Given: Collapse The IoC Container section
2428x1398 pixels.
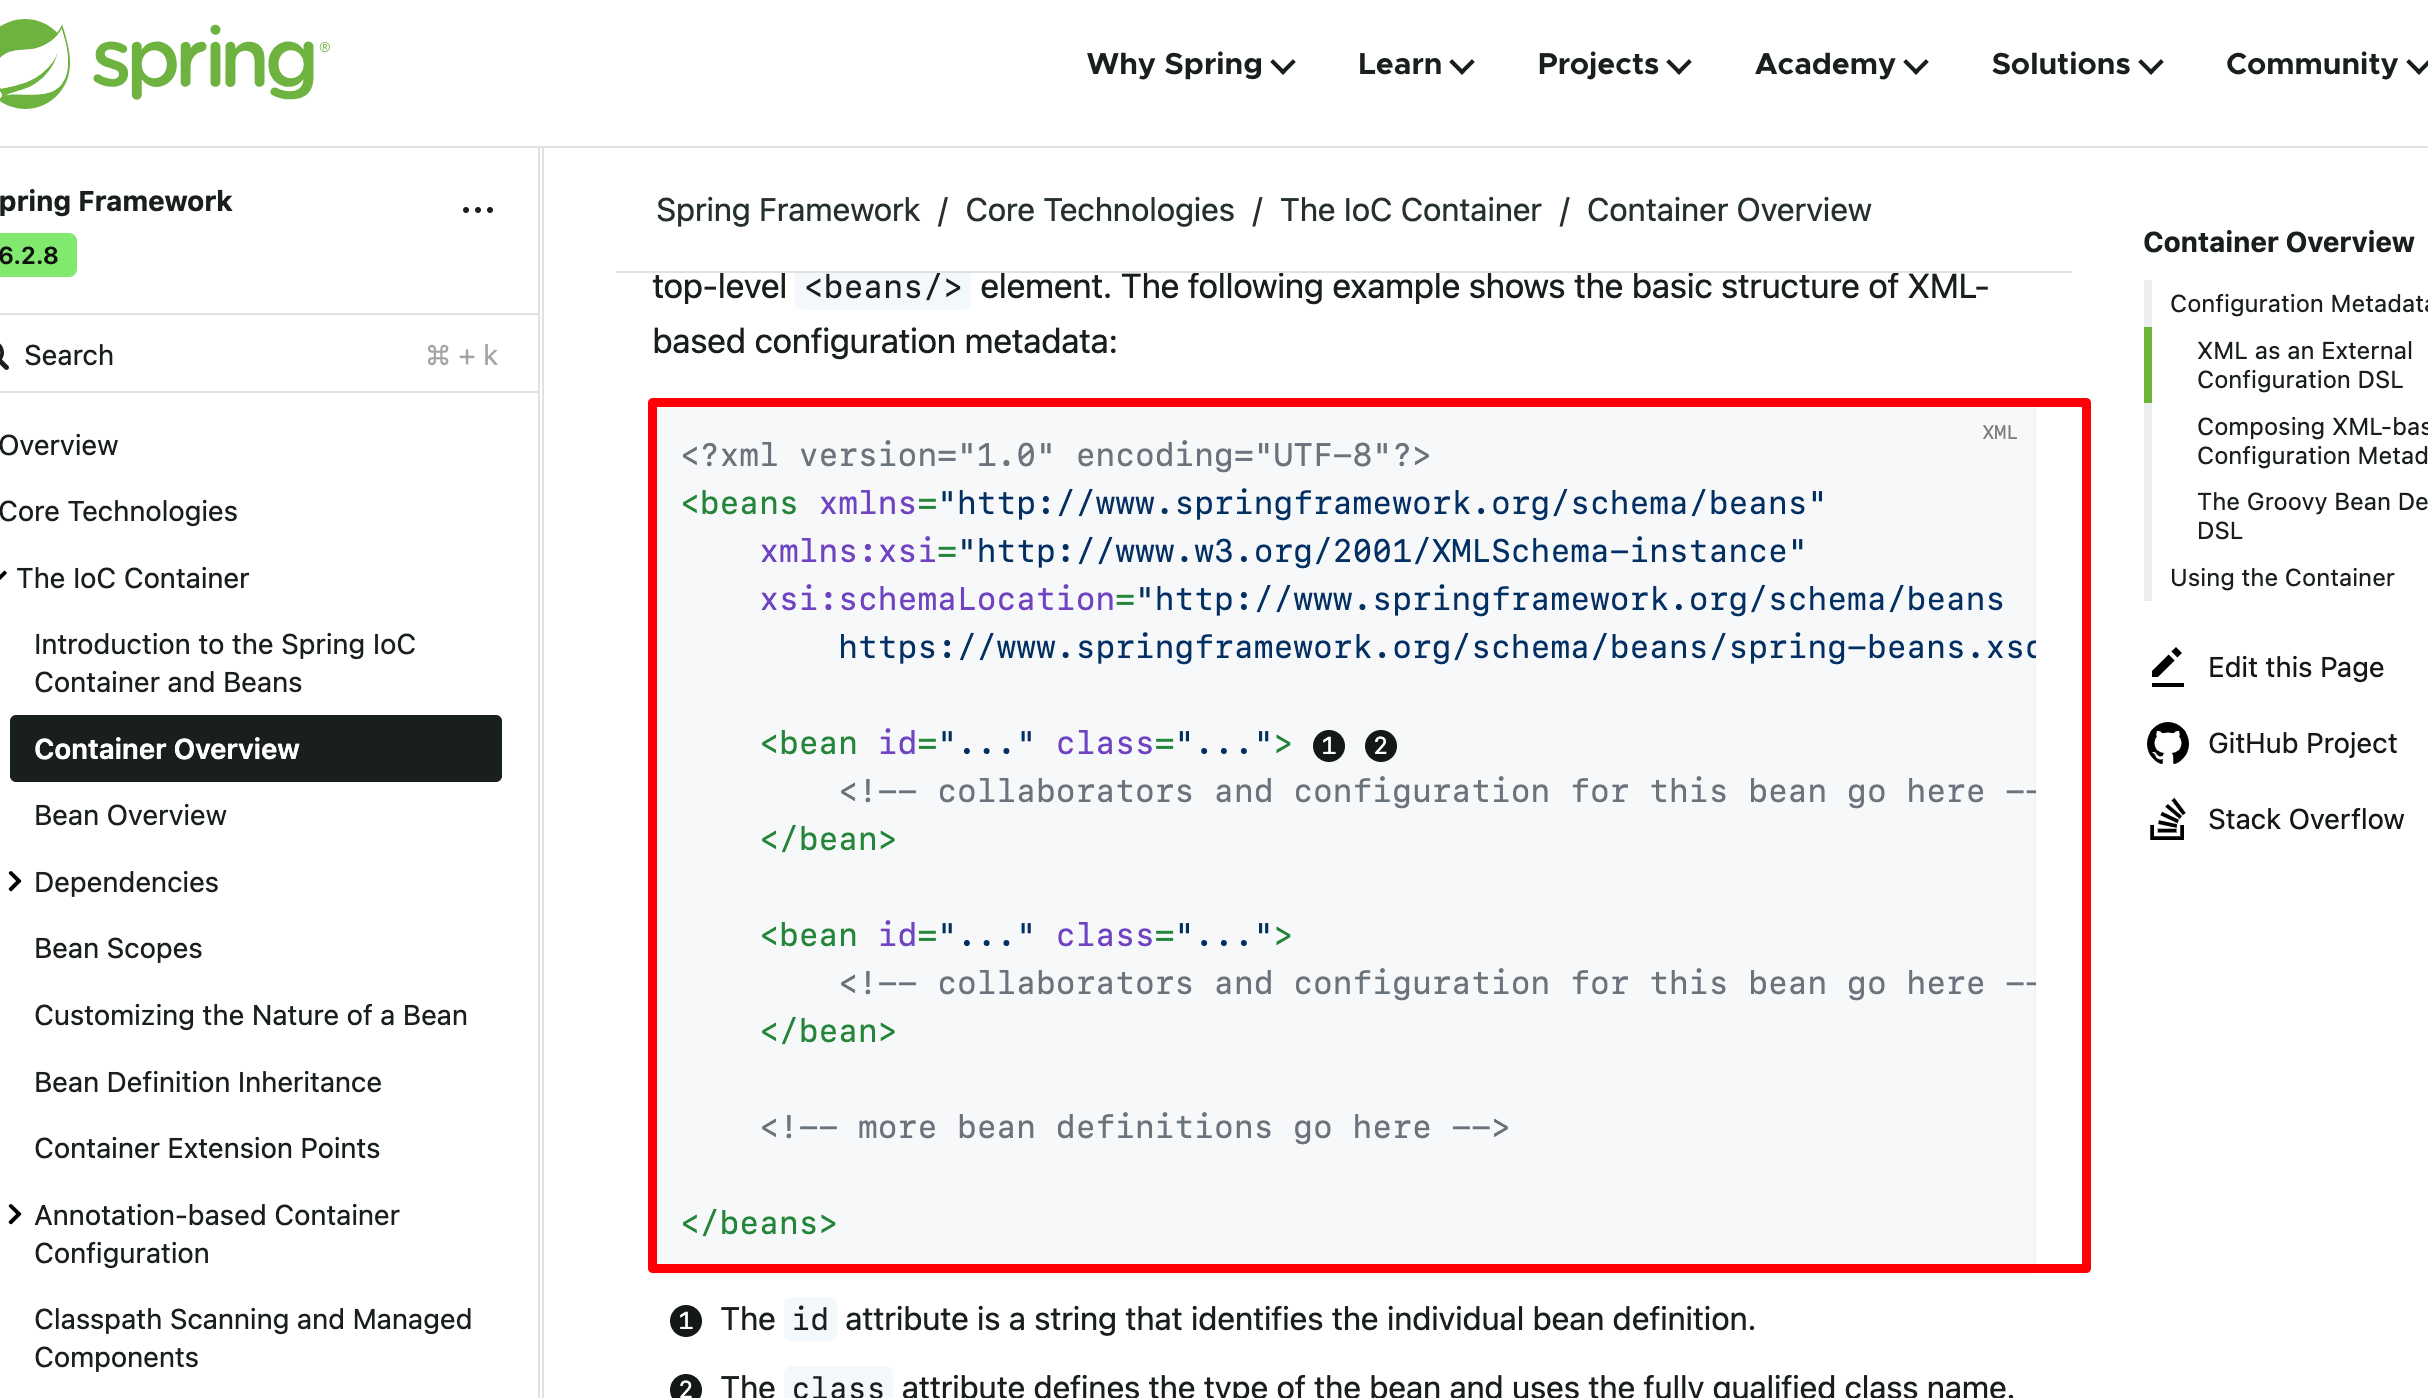Looking at the screenshot, I should (4, 577).
